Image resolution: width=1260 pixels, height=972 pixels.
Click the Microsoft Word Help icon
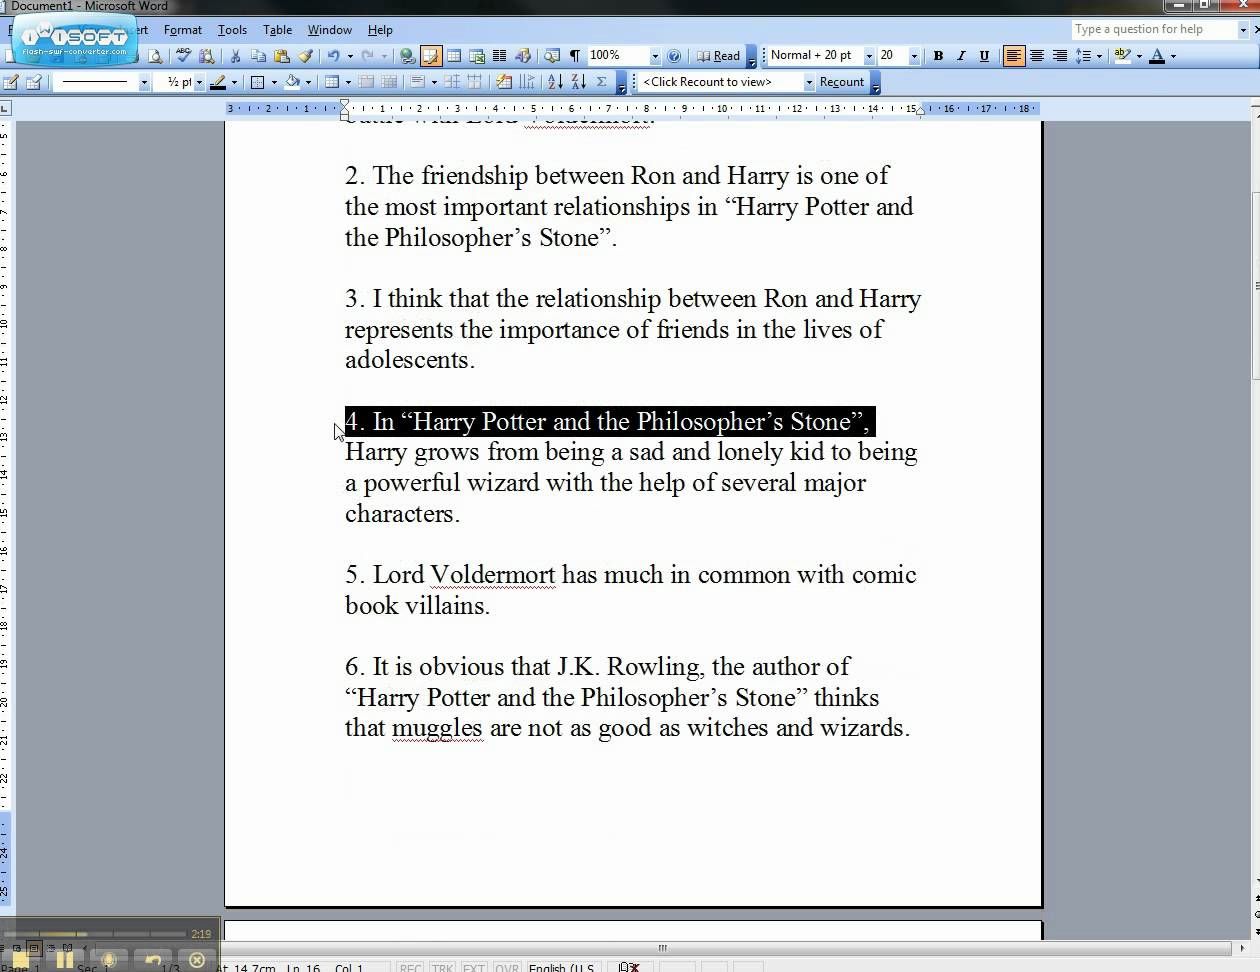click(674, 56)
